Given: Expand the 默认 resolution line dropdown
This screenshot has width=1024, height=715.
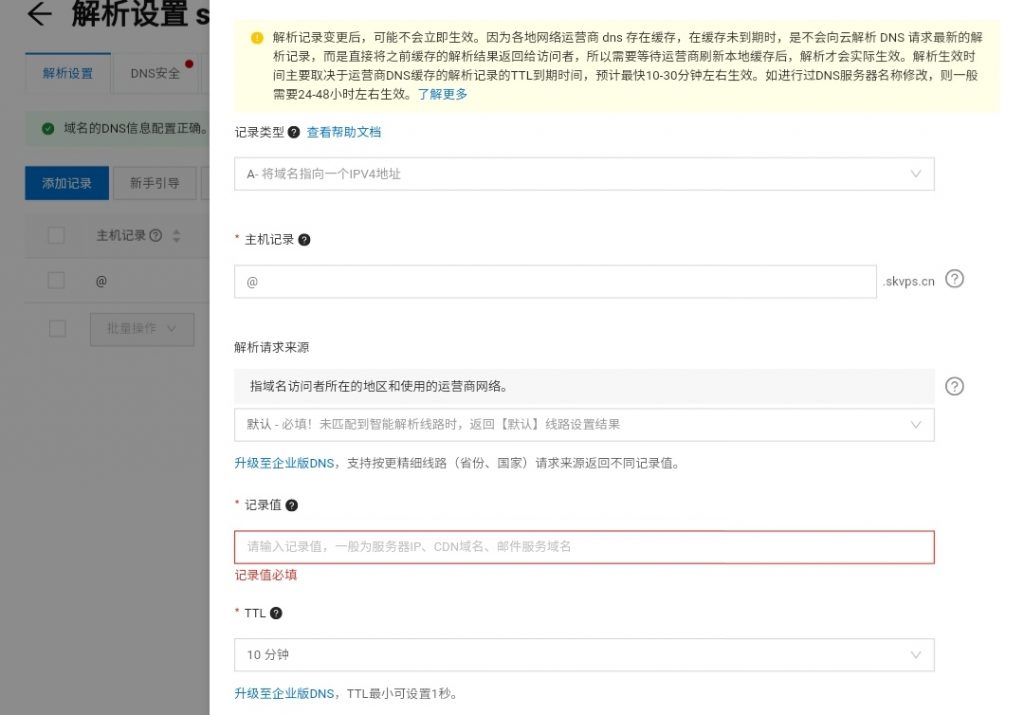Looking at the screenshot, I should [583, 424].
